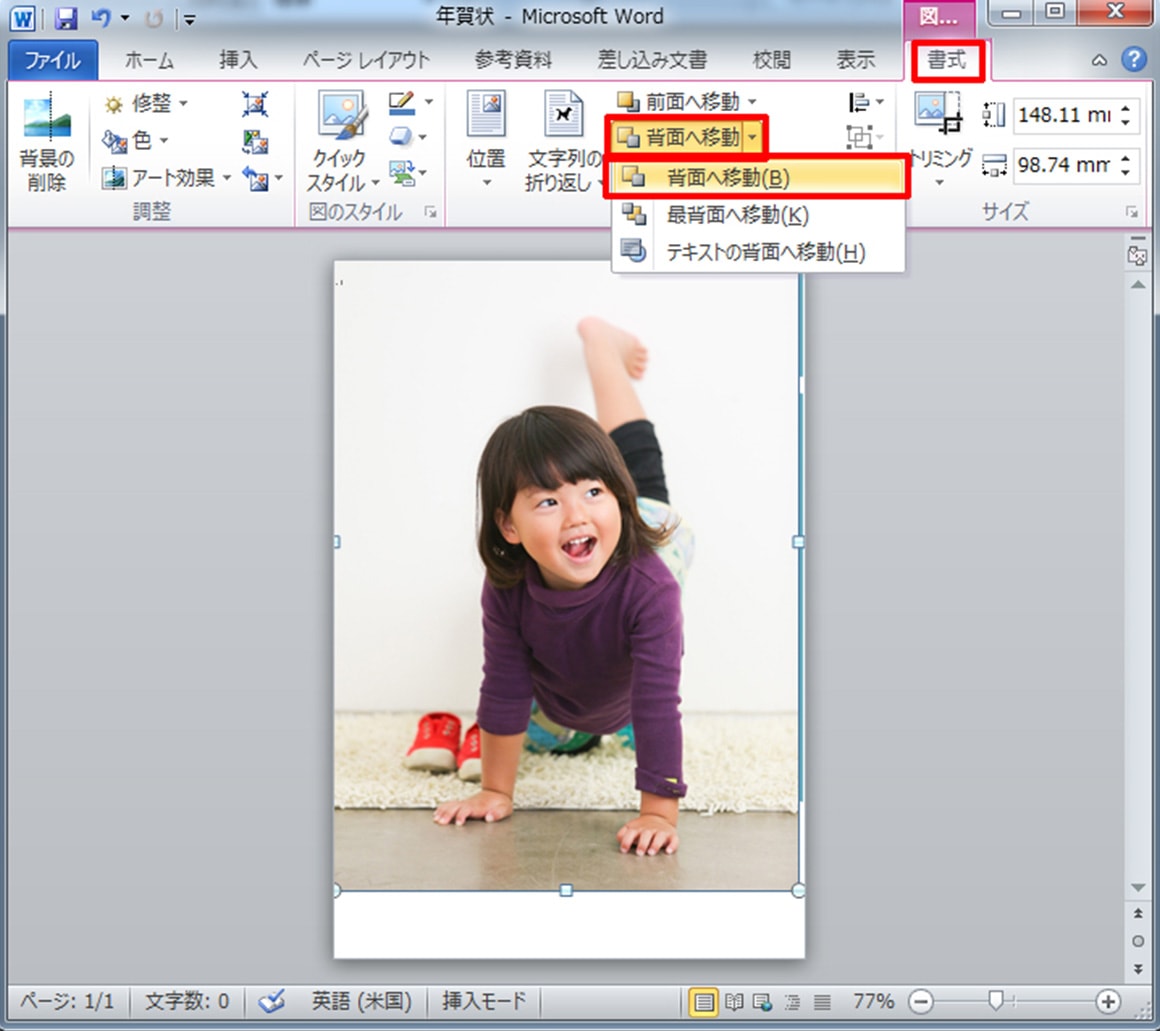Open the 色 color dropdown

pos(135,140)
